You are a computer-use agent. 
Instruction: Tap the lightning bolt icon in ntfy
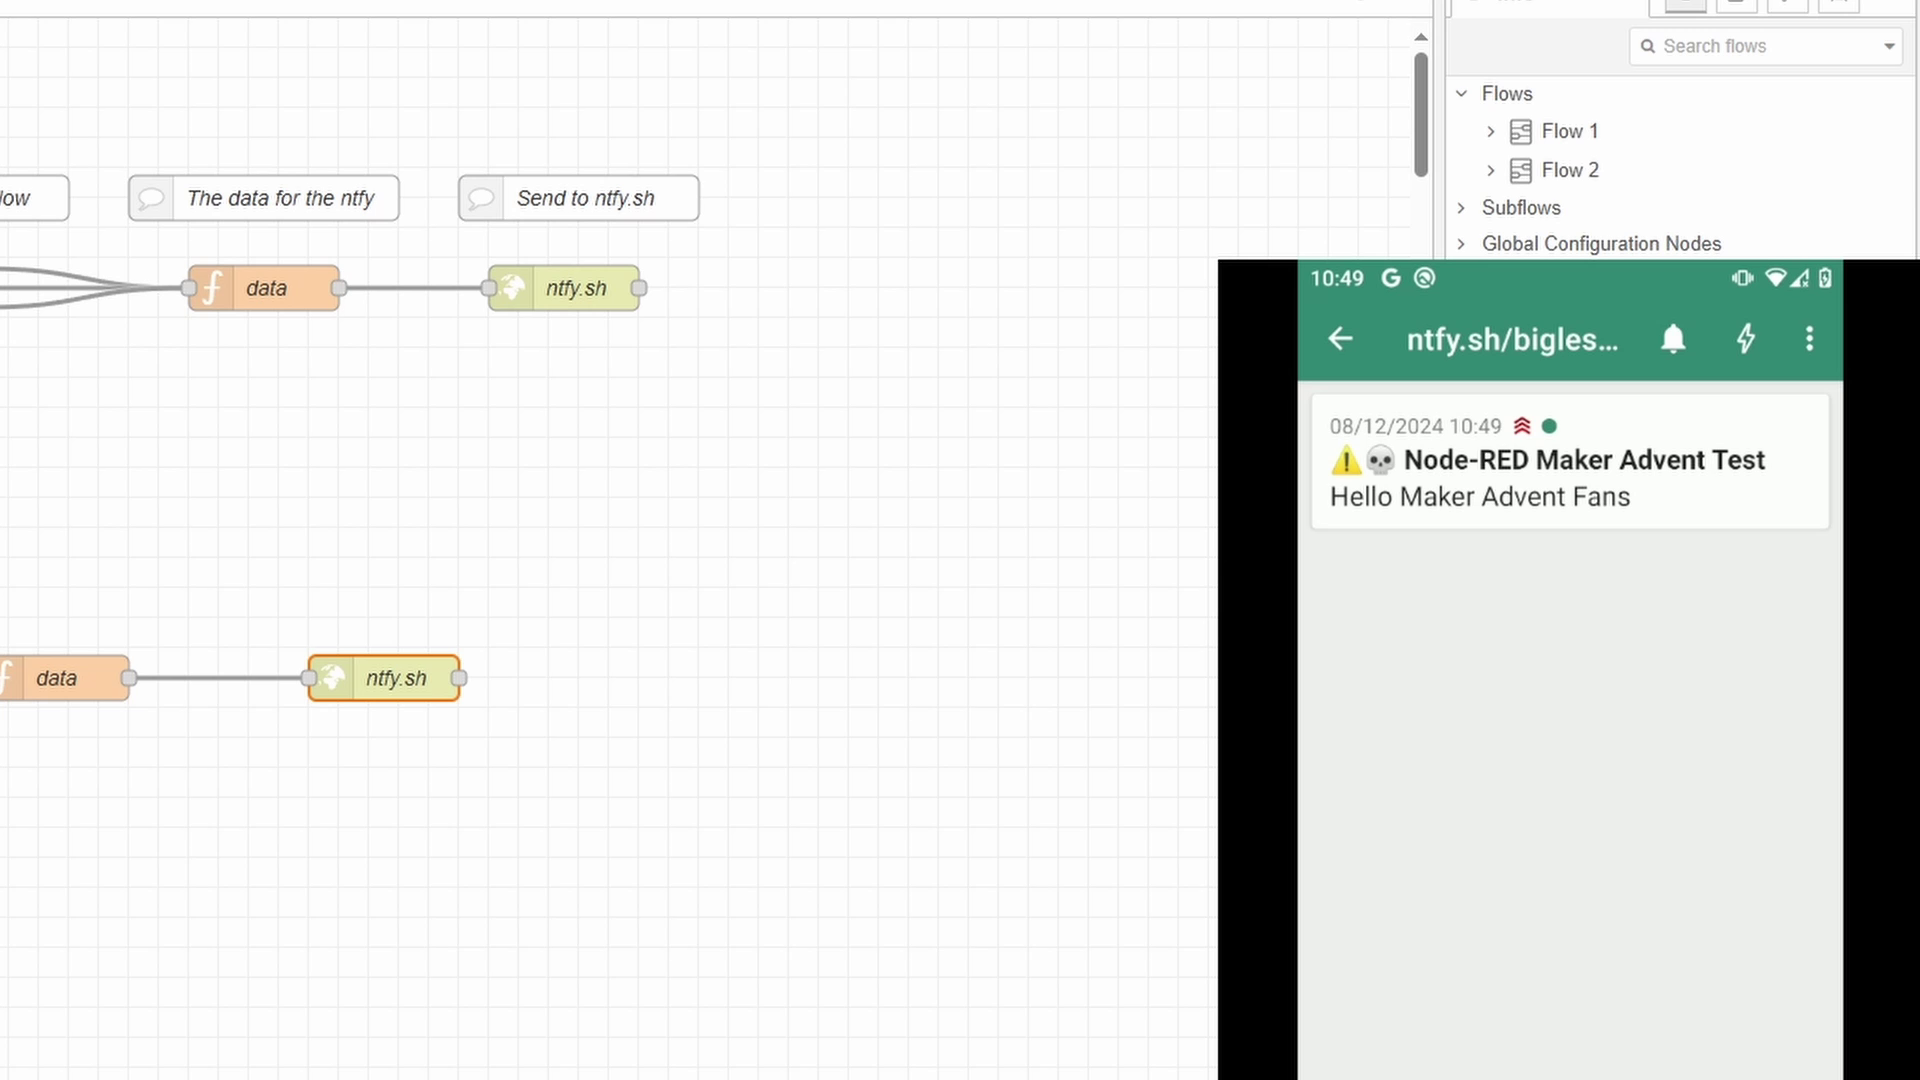point(1746,339)
